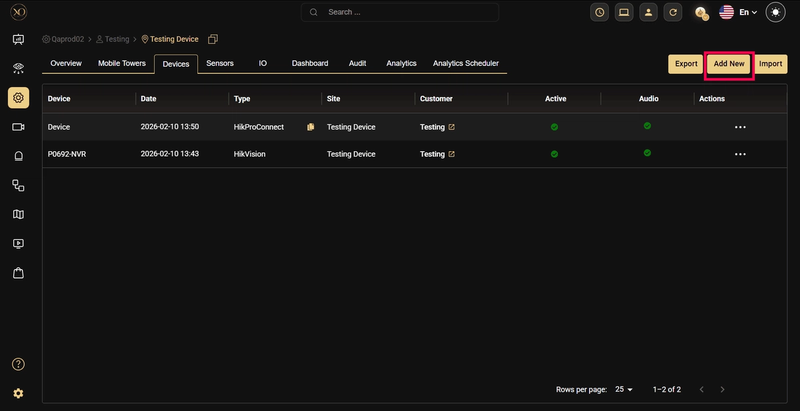Click the Import button
The width and height of the screenshot is (800, 411).
770,64
